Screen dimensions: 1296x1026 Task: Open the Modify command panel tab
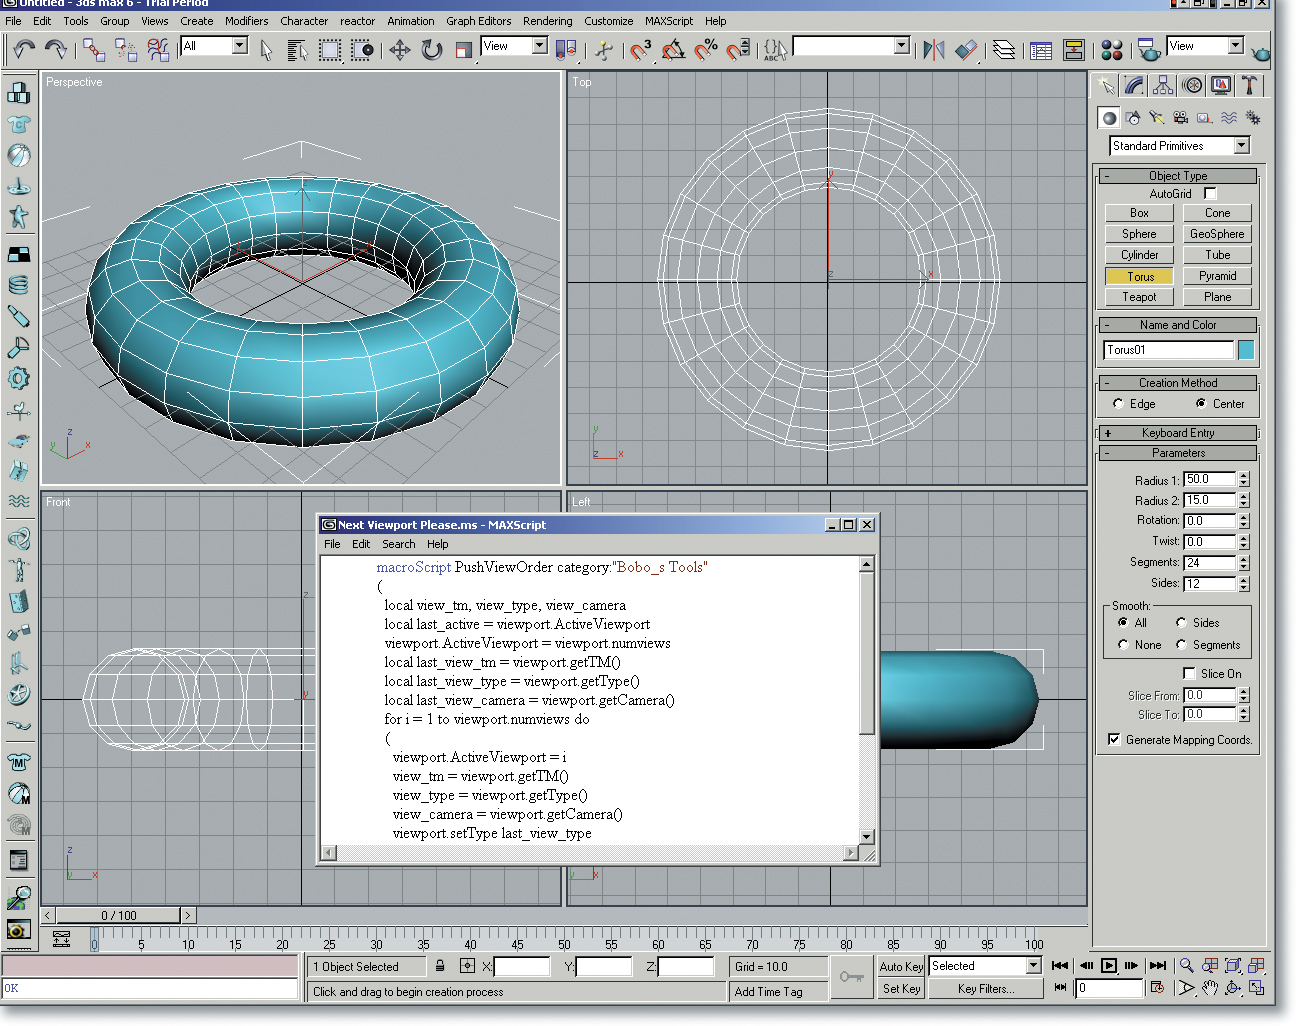coord(1134,86)
